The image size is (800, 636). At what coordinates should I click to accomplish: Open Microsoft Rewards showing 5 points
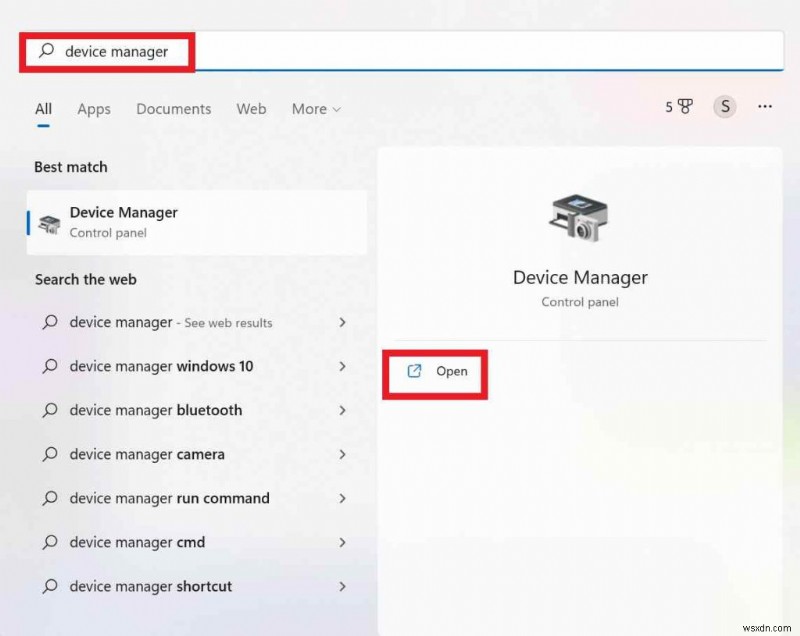[x=681, y=106]
